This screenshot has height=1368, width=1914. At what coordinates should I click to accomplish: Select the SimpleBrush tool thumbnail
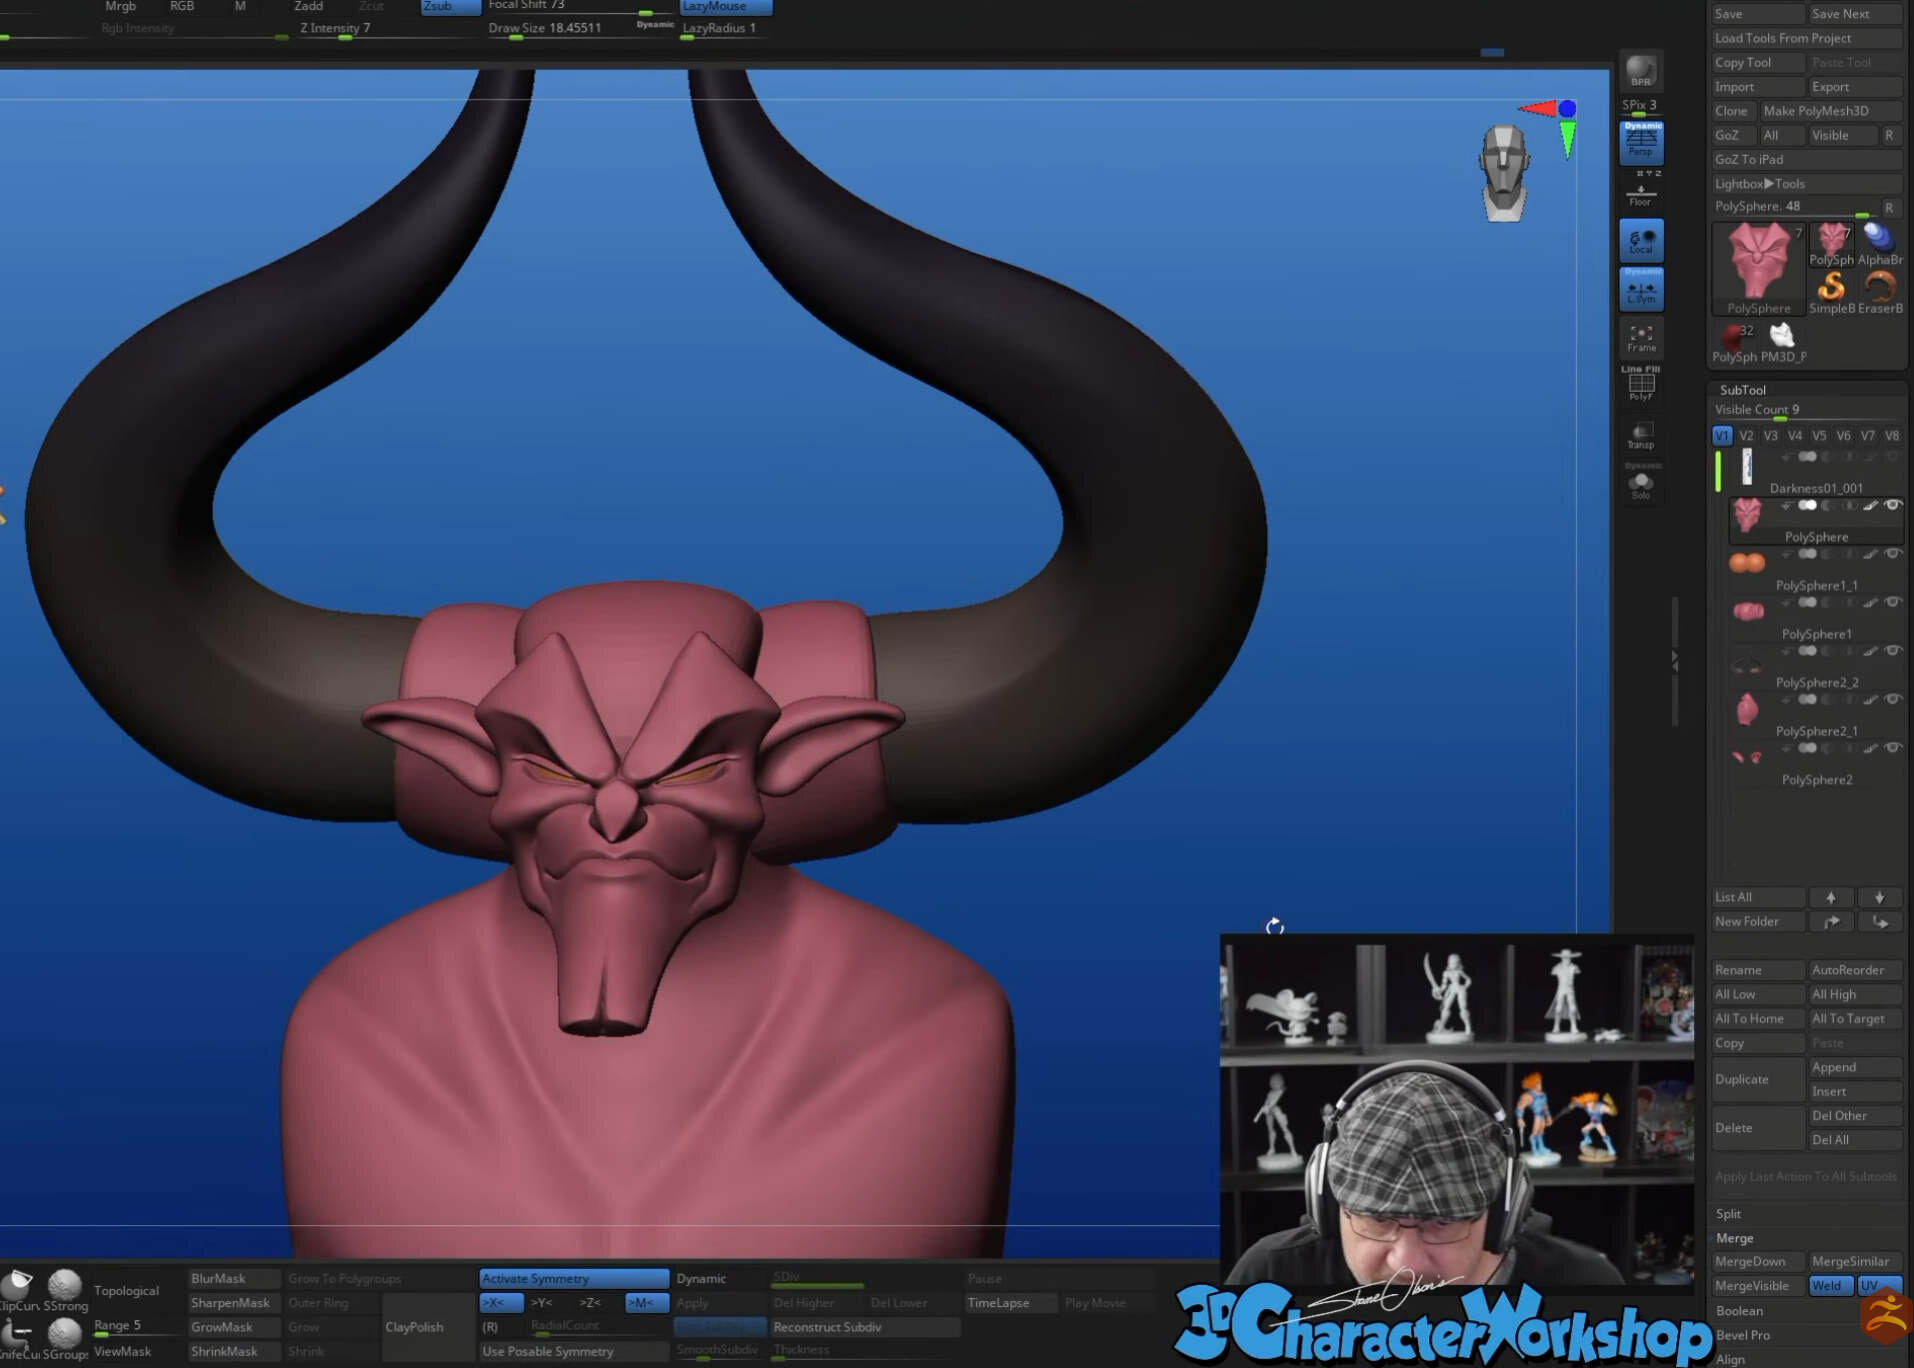pos(1831,293)
